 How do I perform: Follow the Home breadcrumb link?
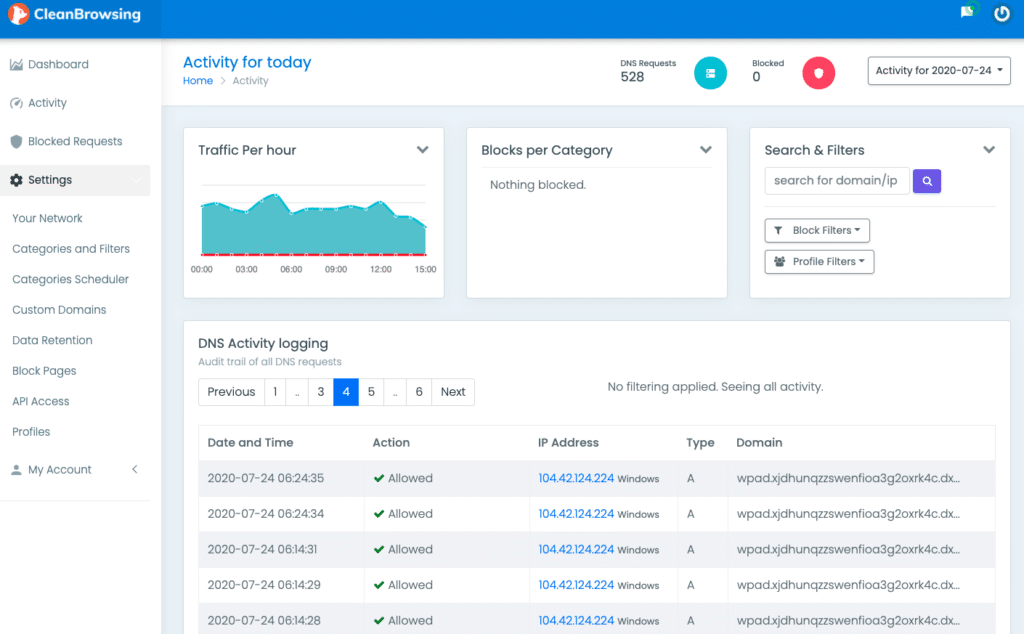click(198, 80)
